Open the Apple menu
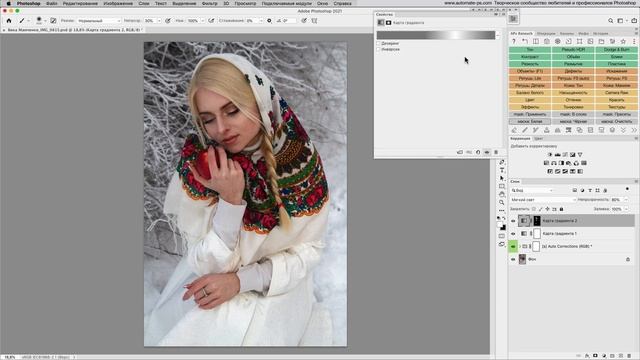640x360 pixels. click(x=9, y=3)
